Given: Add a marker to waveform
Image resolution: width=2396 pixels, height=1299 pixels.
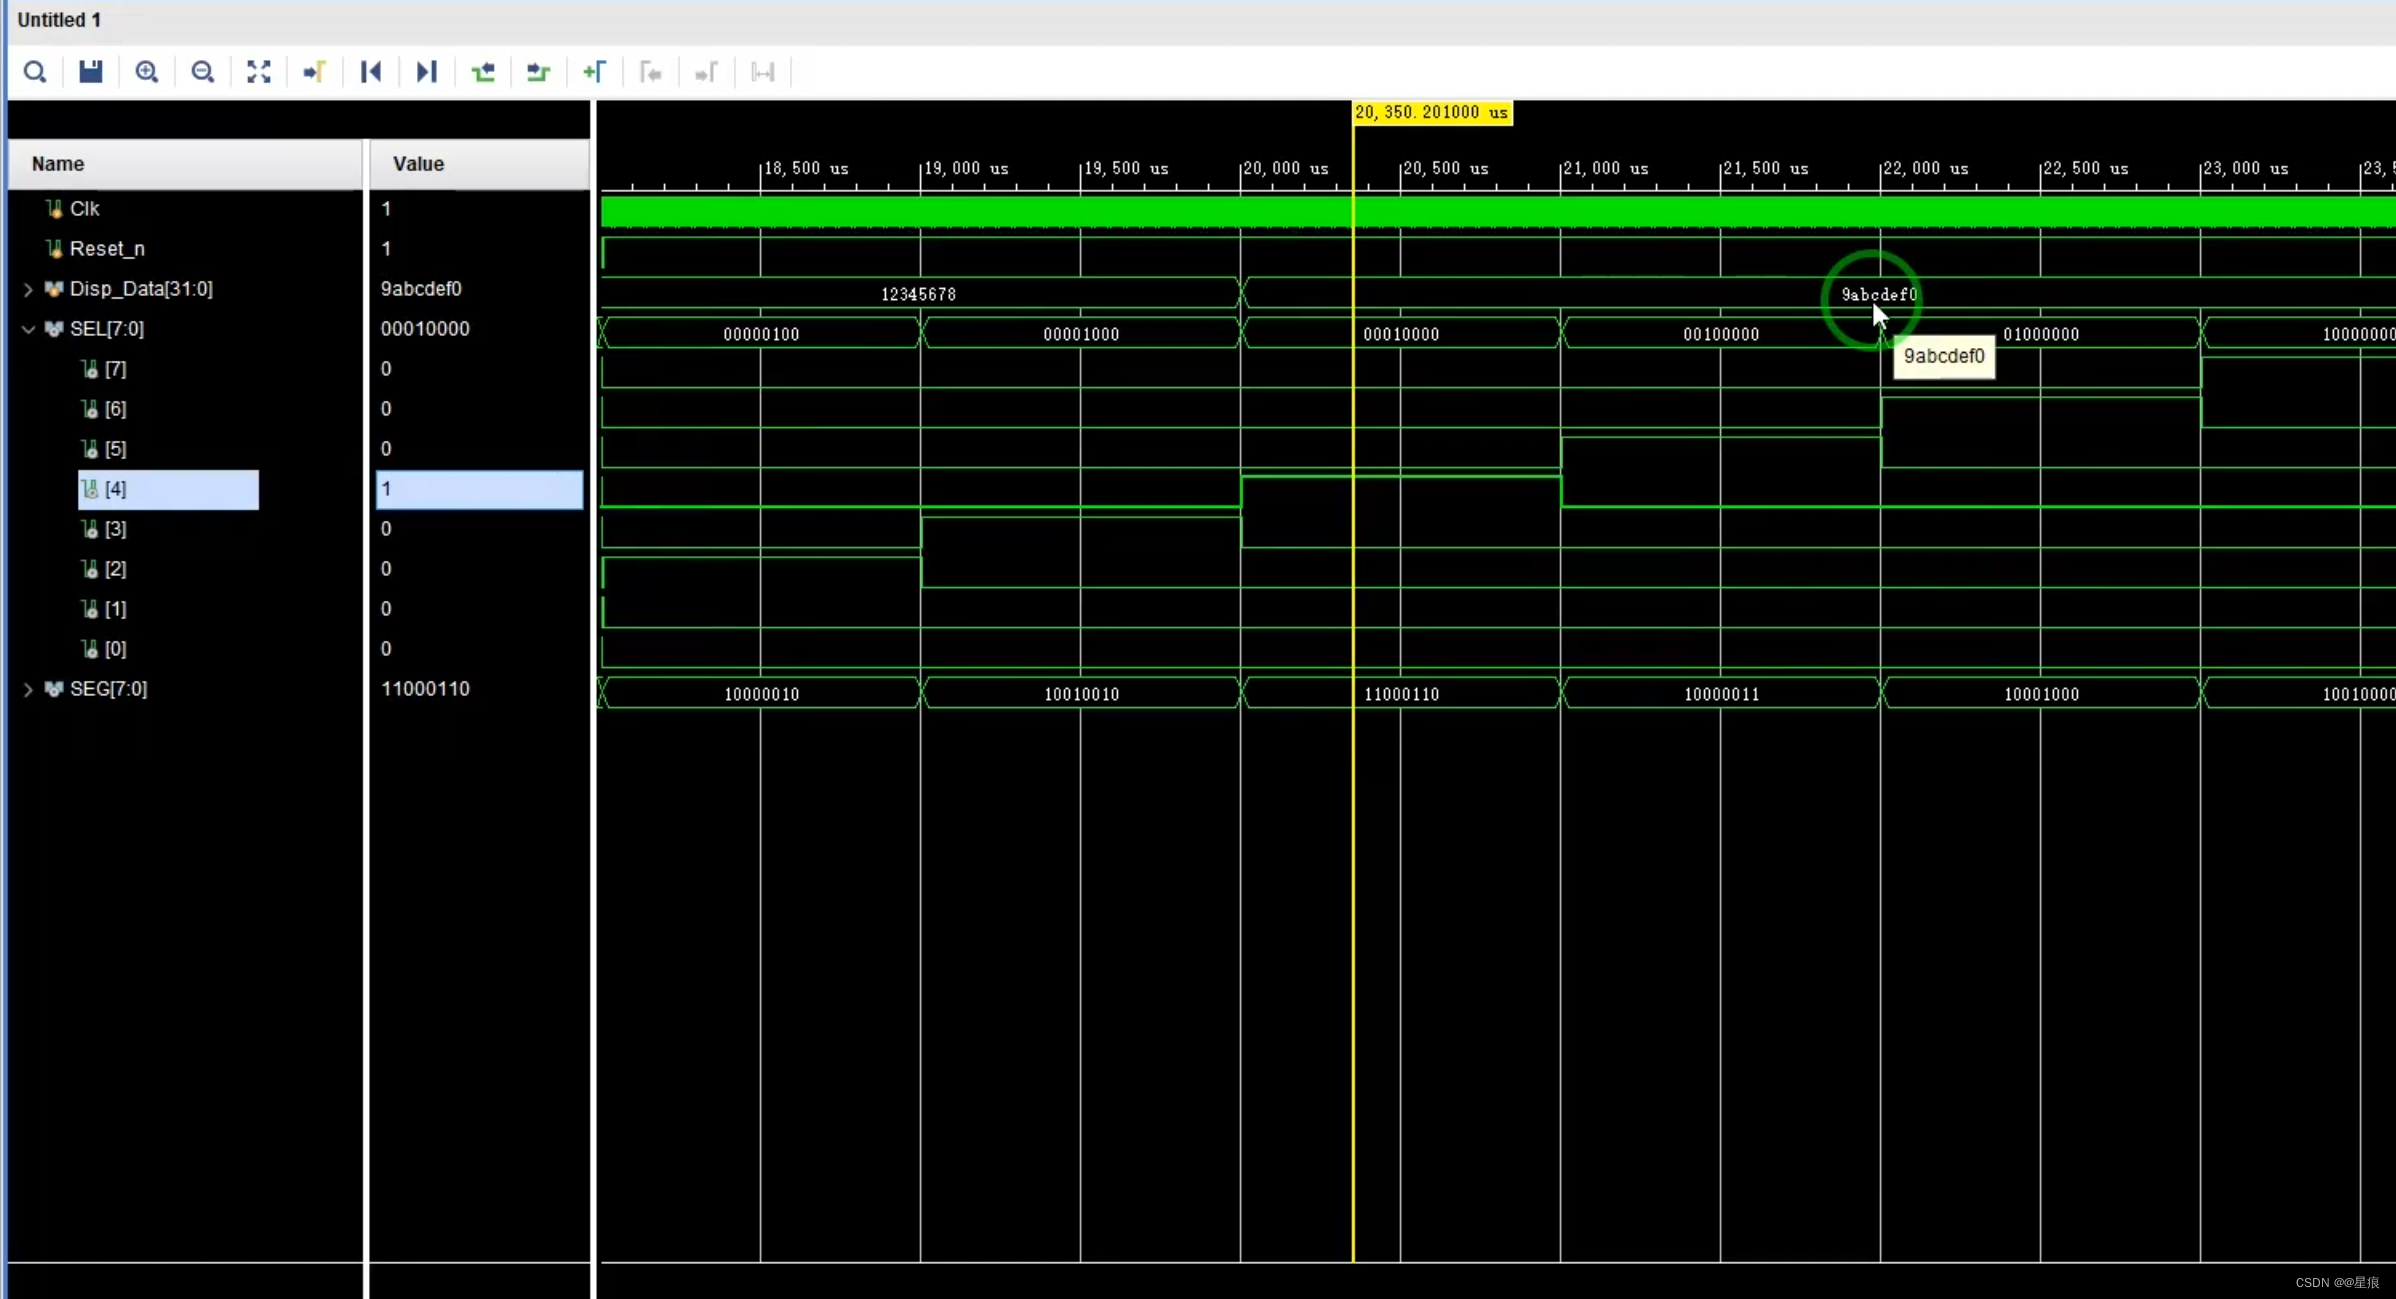Looking at the screenshot, I should click(595, 72).
